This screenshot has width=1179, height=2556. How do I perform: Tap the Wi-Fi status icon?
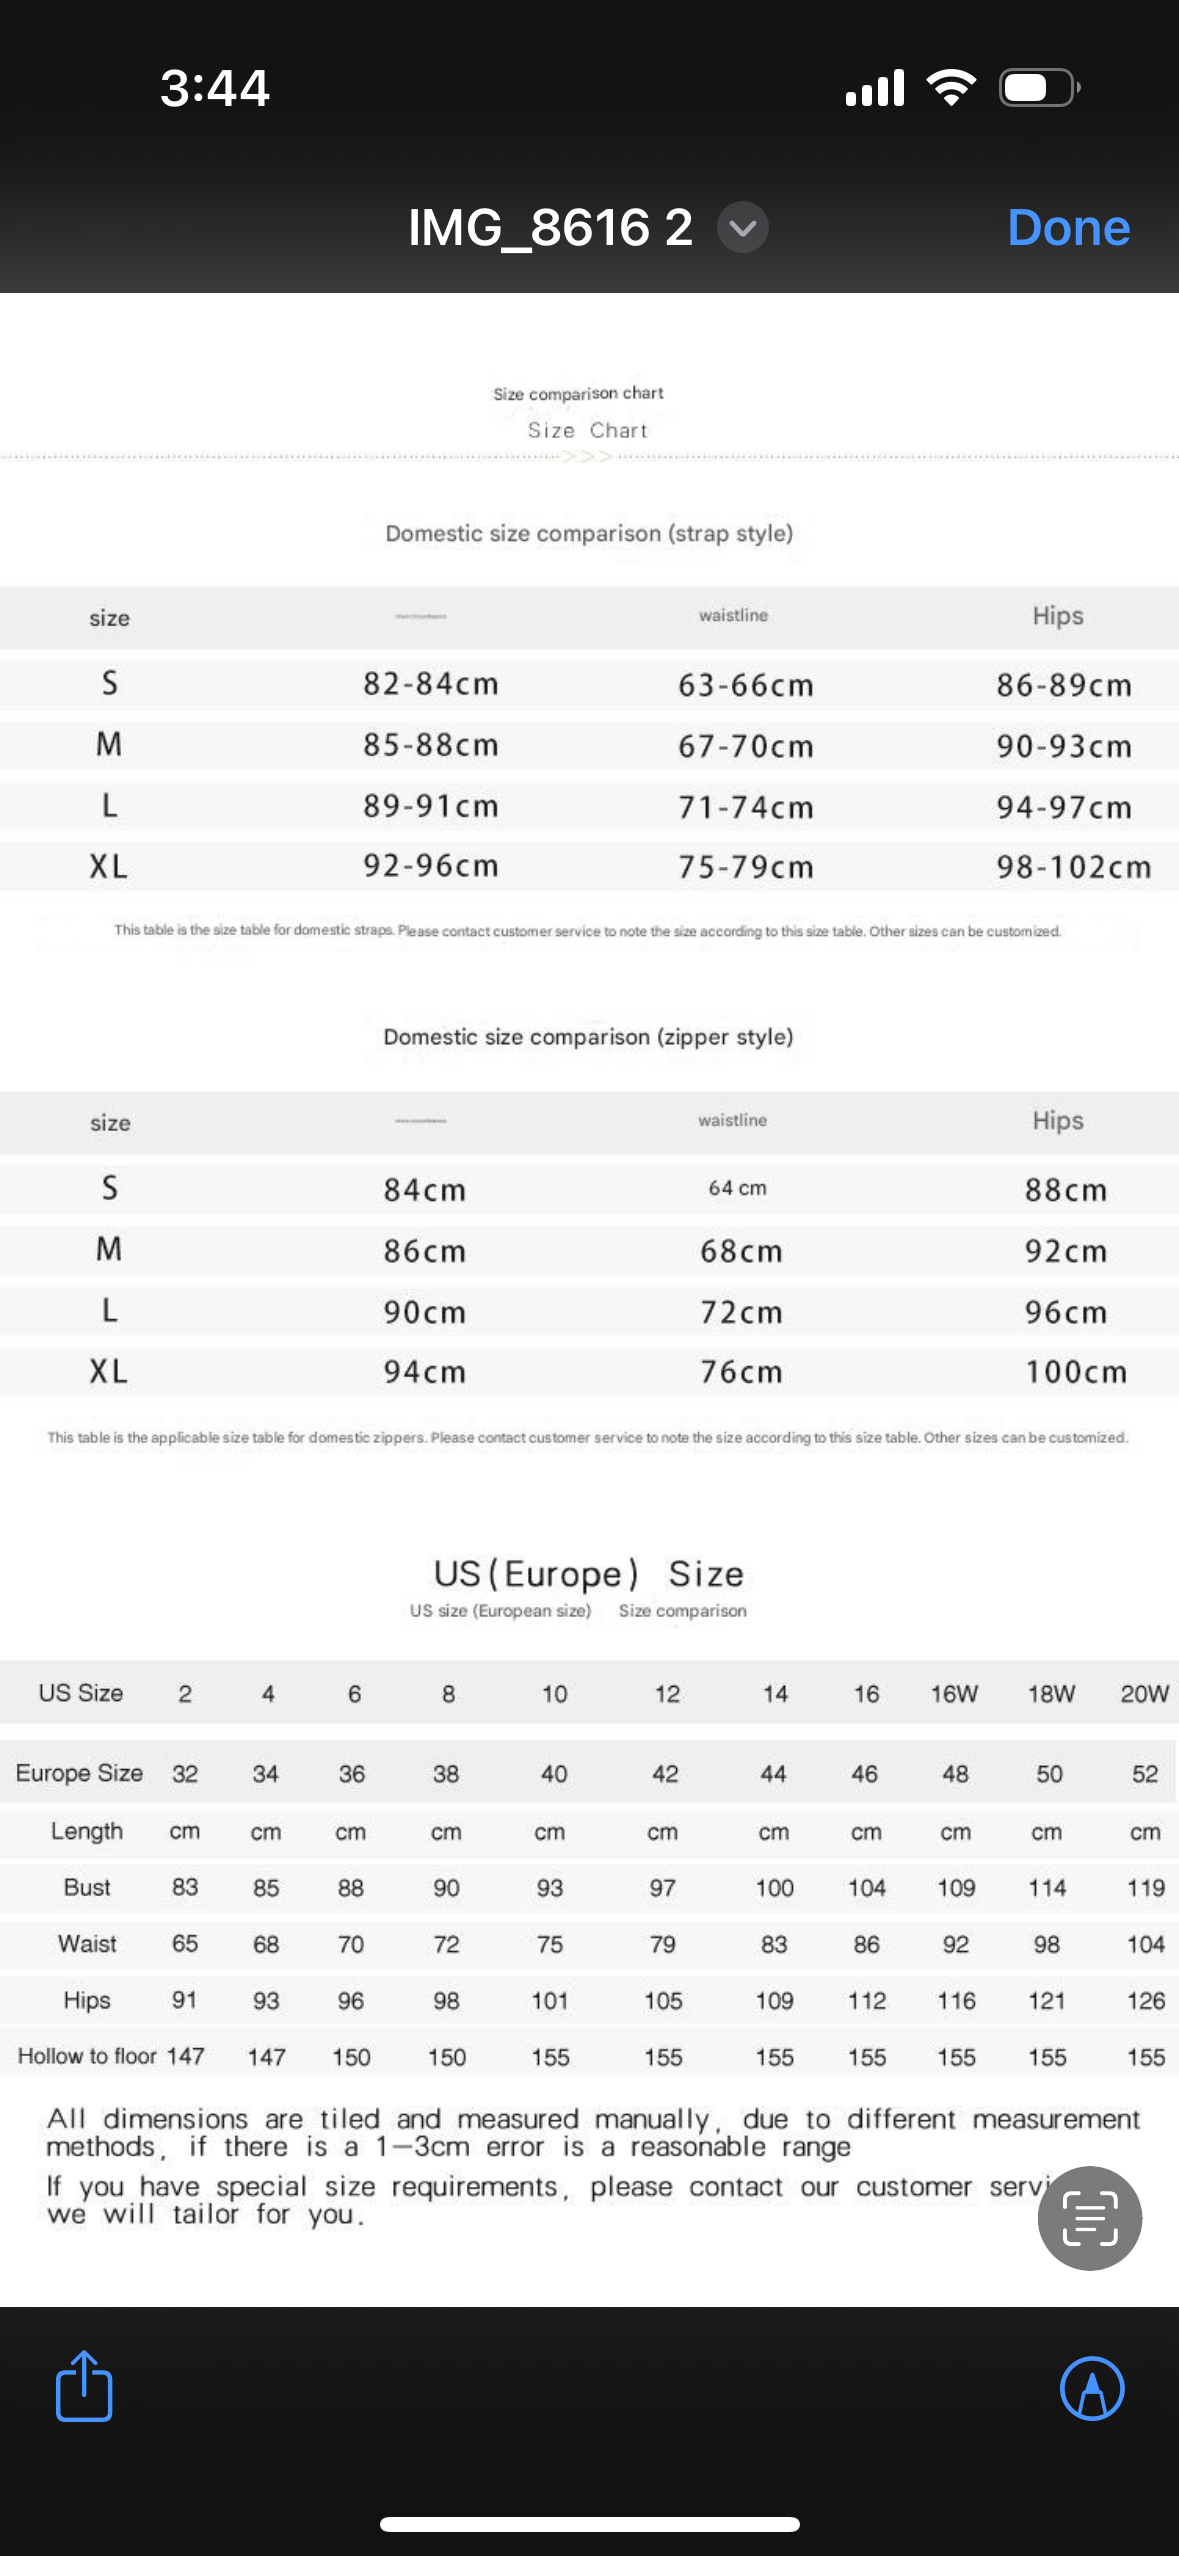click(x=951, y=88)
